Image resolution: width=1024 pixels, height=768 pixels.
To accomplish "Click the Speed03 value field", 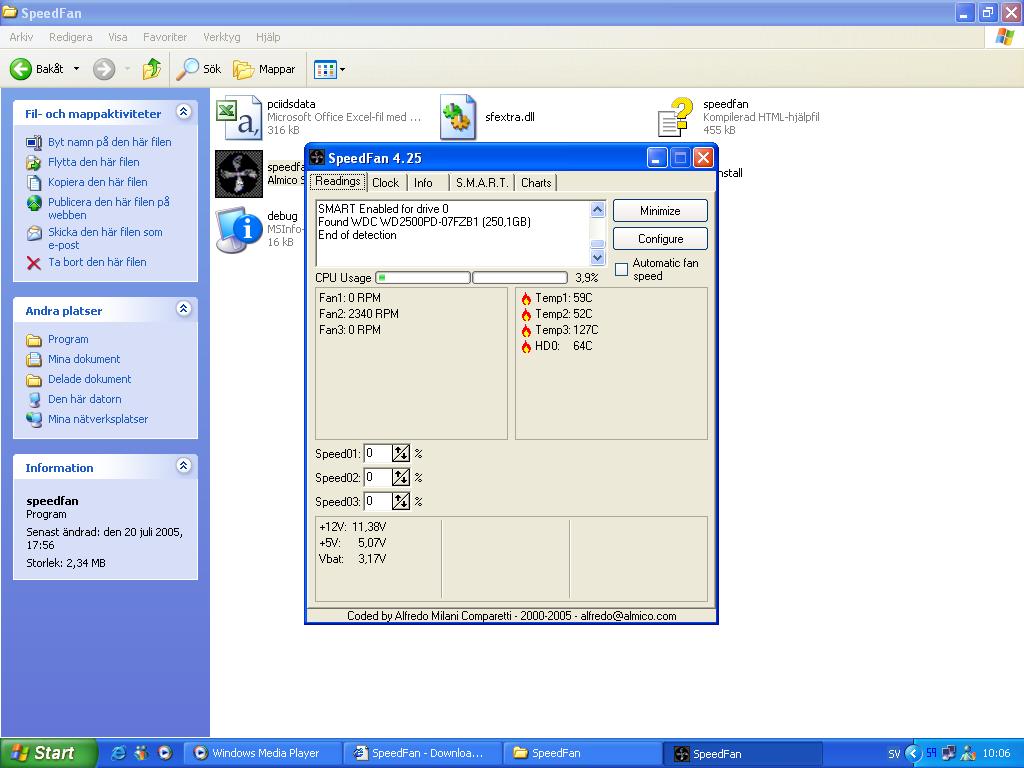I will pos(378,502).
